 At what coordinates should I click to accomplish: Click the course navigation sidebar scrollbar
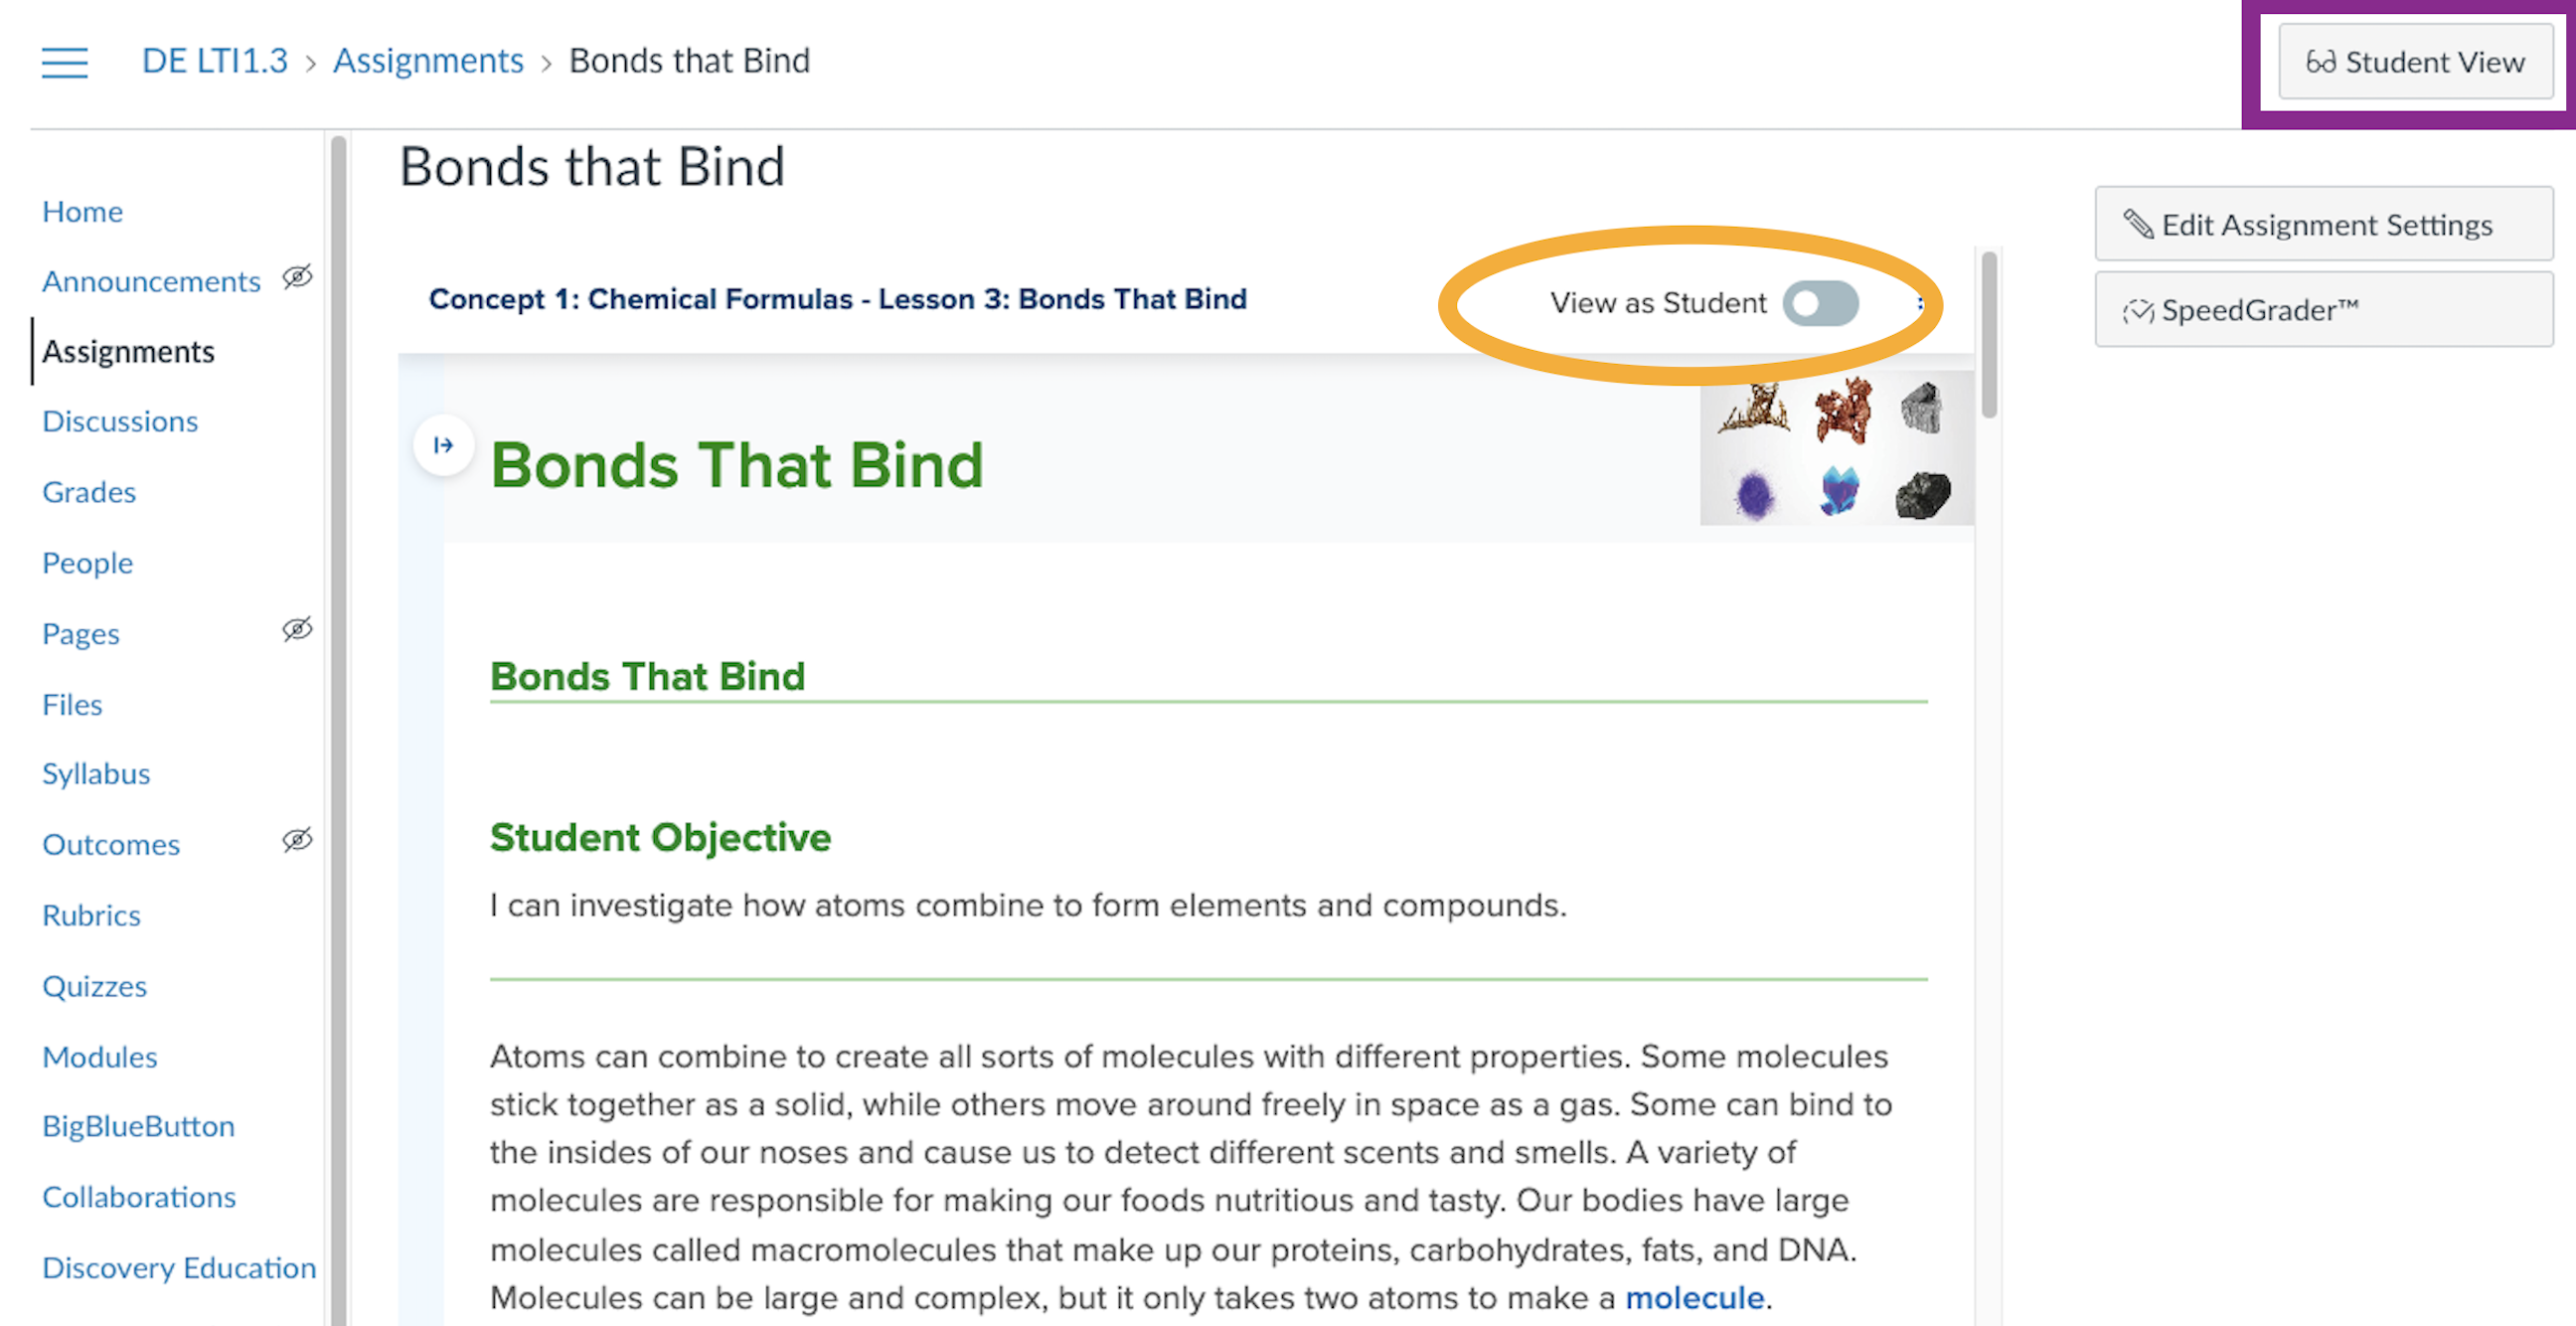click(x=338, y=700)
